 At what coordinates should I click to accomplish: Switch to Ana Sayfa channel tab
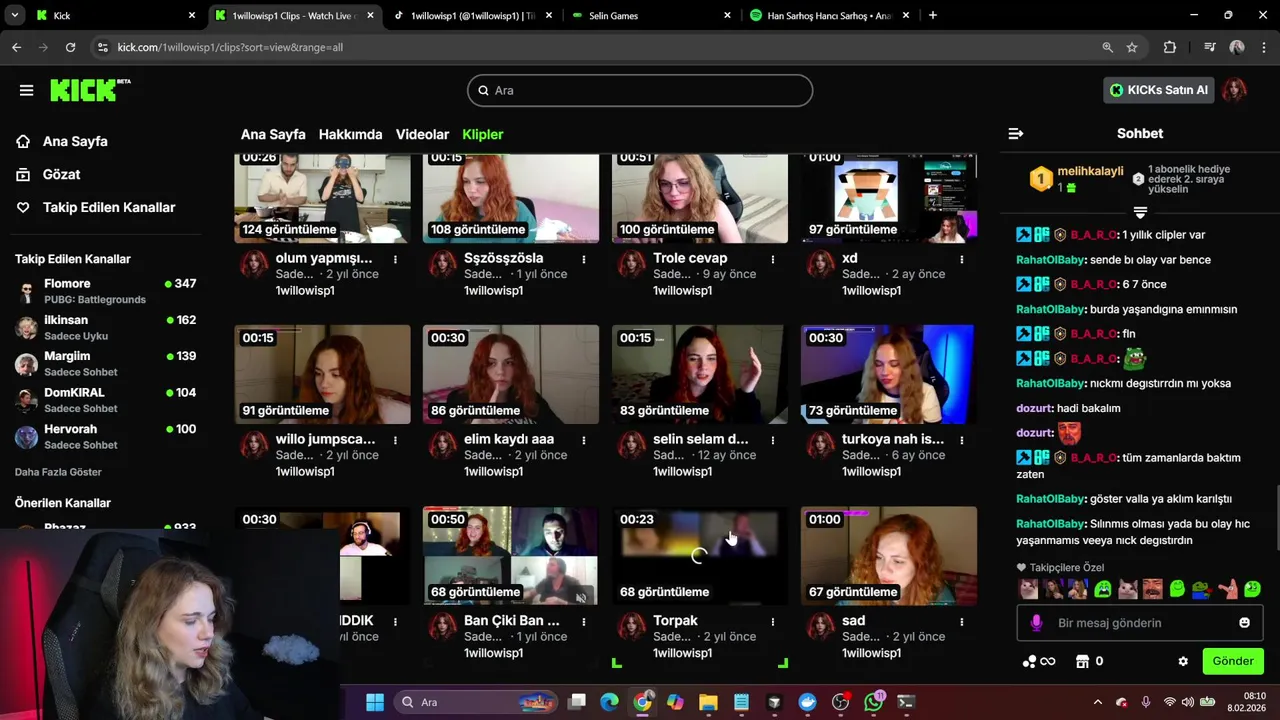pyautogui.click(x=273, y=134)
